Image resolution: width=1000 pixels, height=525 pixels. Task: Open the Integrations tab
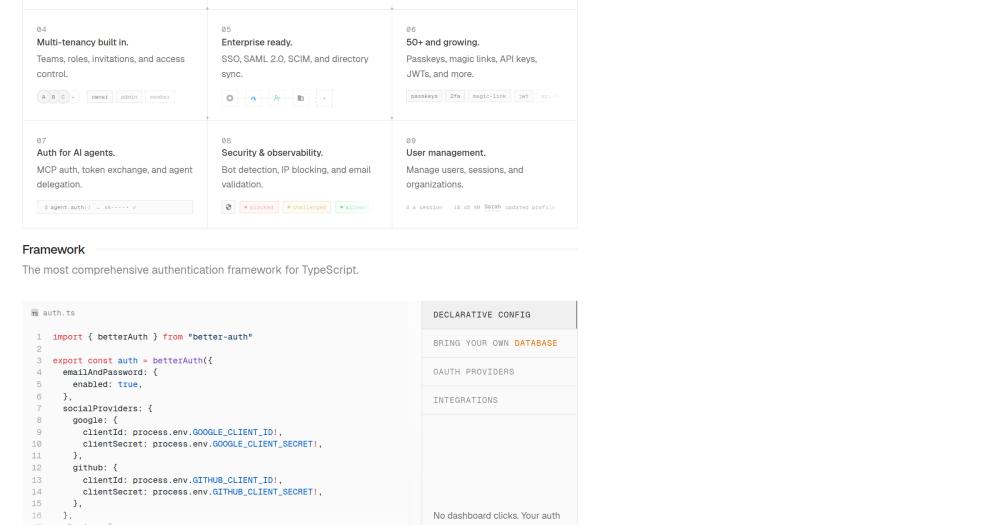click(x=499, y=401)
